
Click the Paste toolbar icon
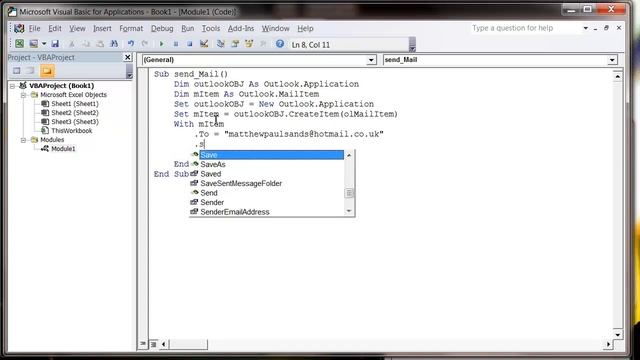click(x=100, y=44)
